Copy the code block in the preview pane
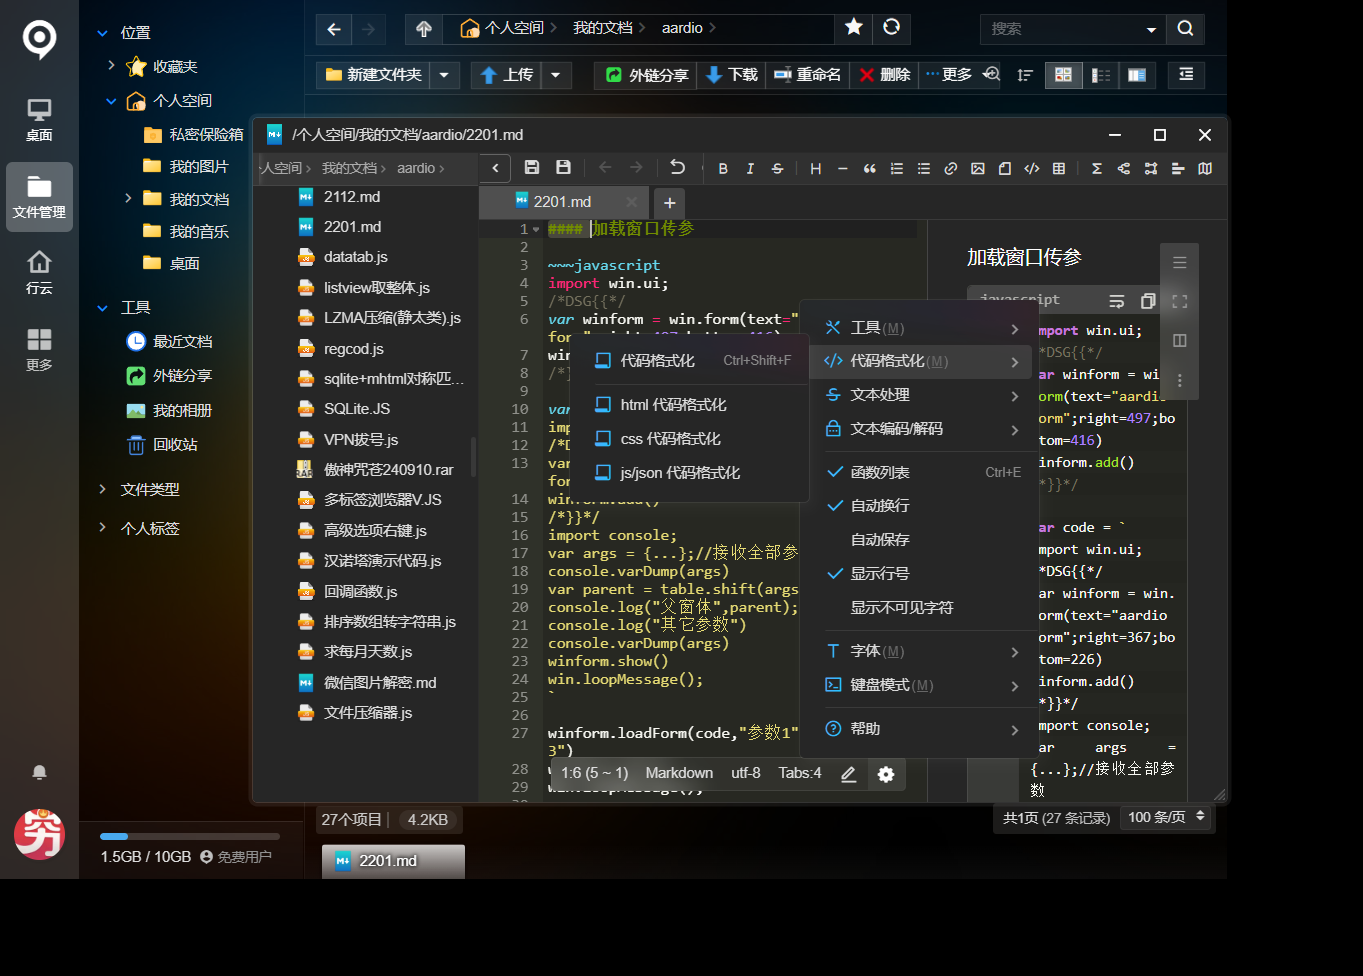Image resolution: width=1363 pixels, height=976 pixels. (1148, 301)
